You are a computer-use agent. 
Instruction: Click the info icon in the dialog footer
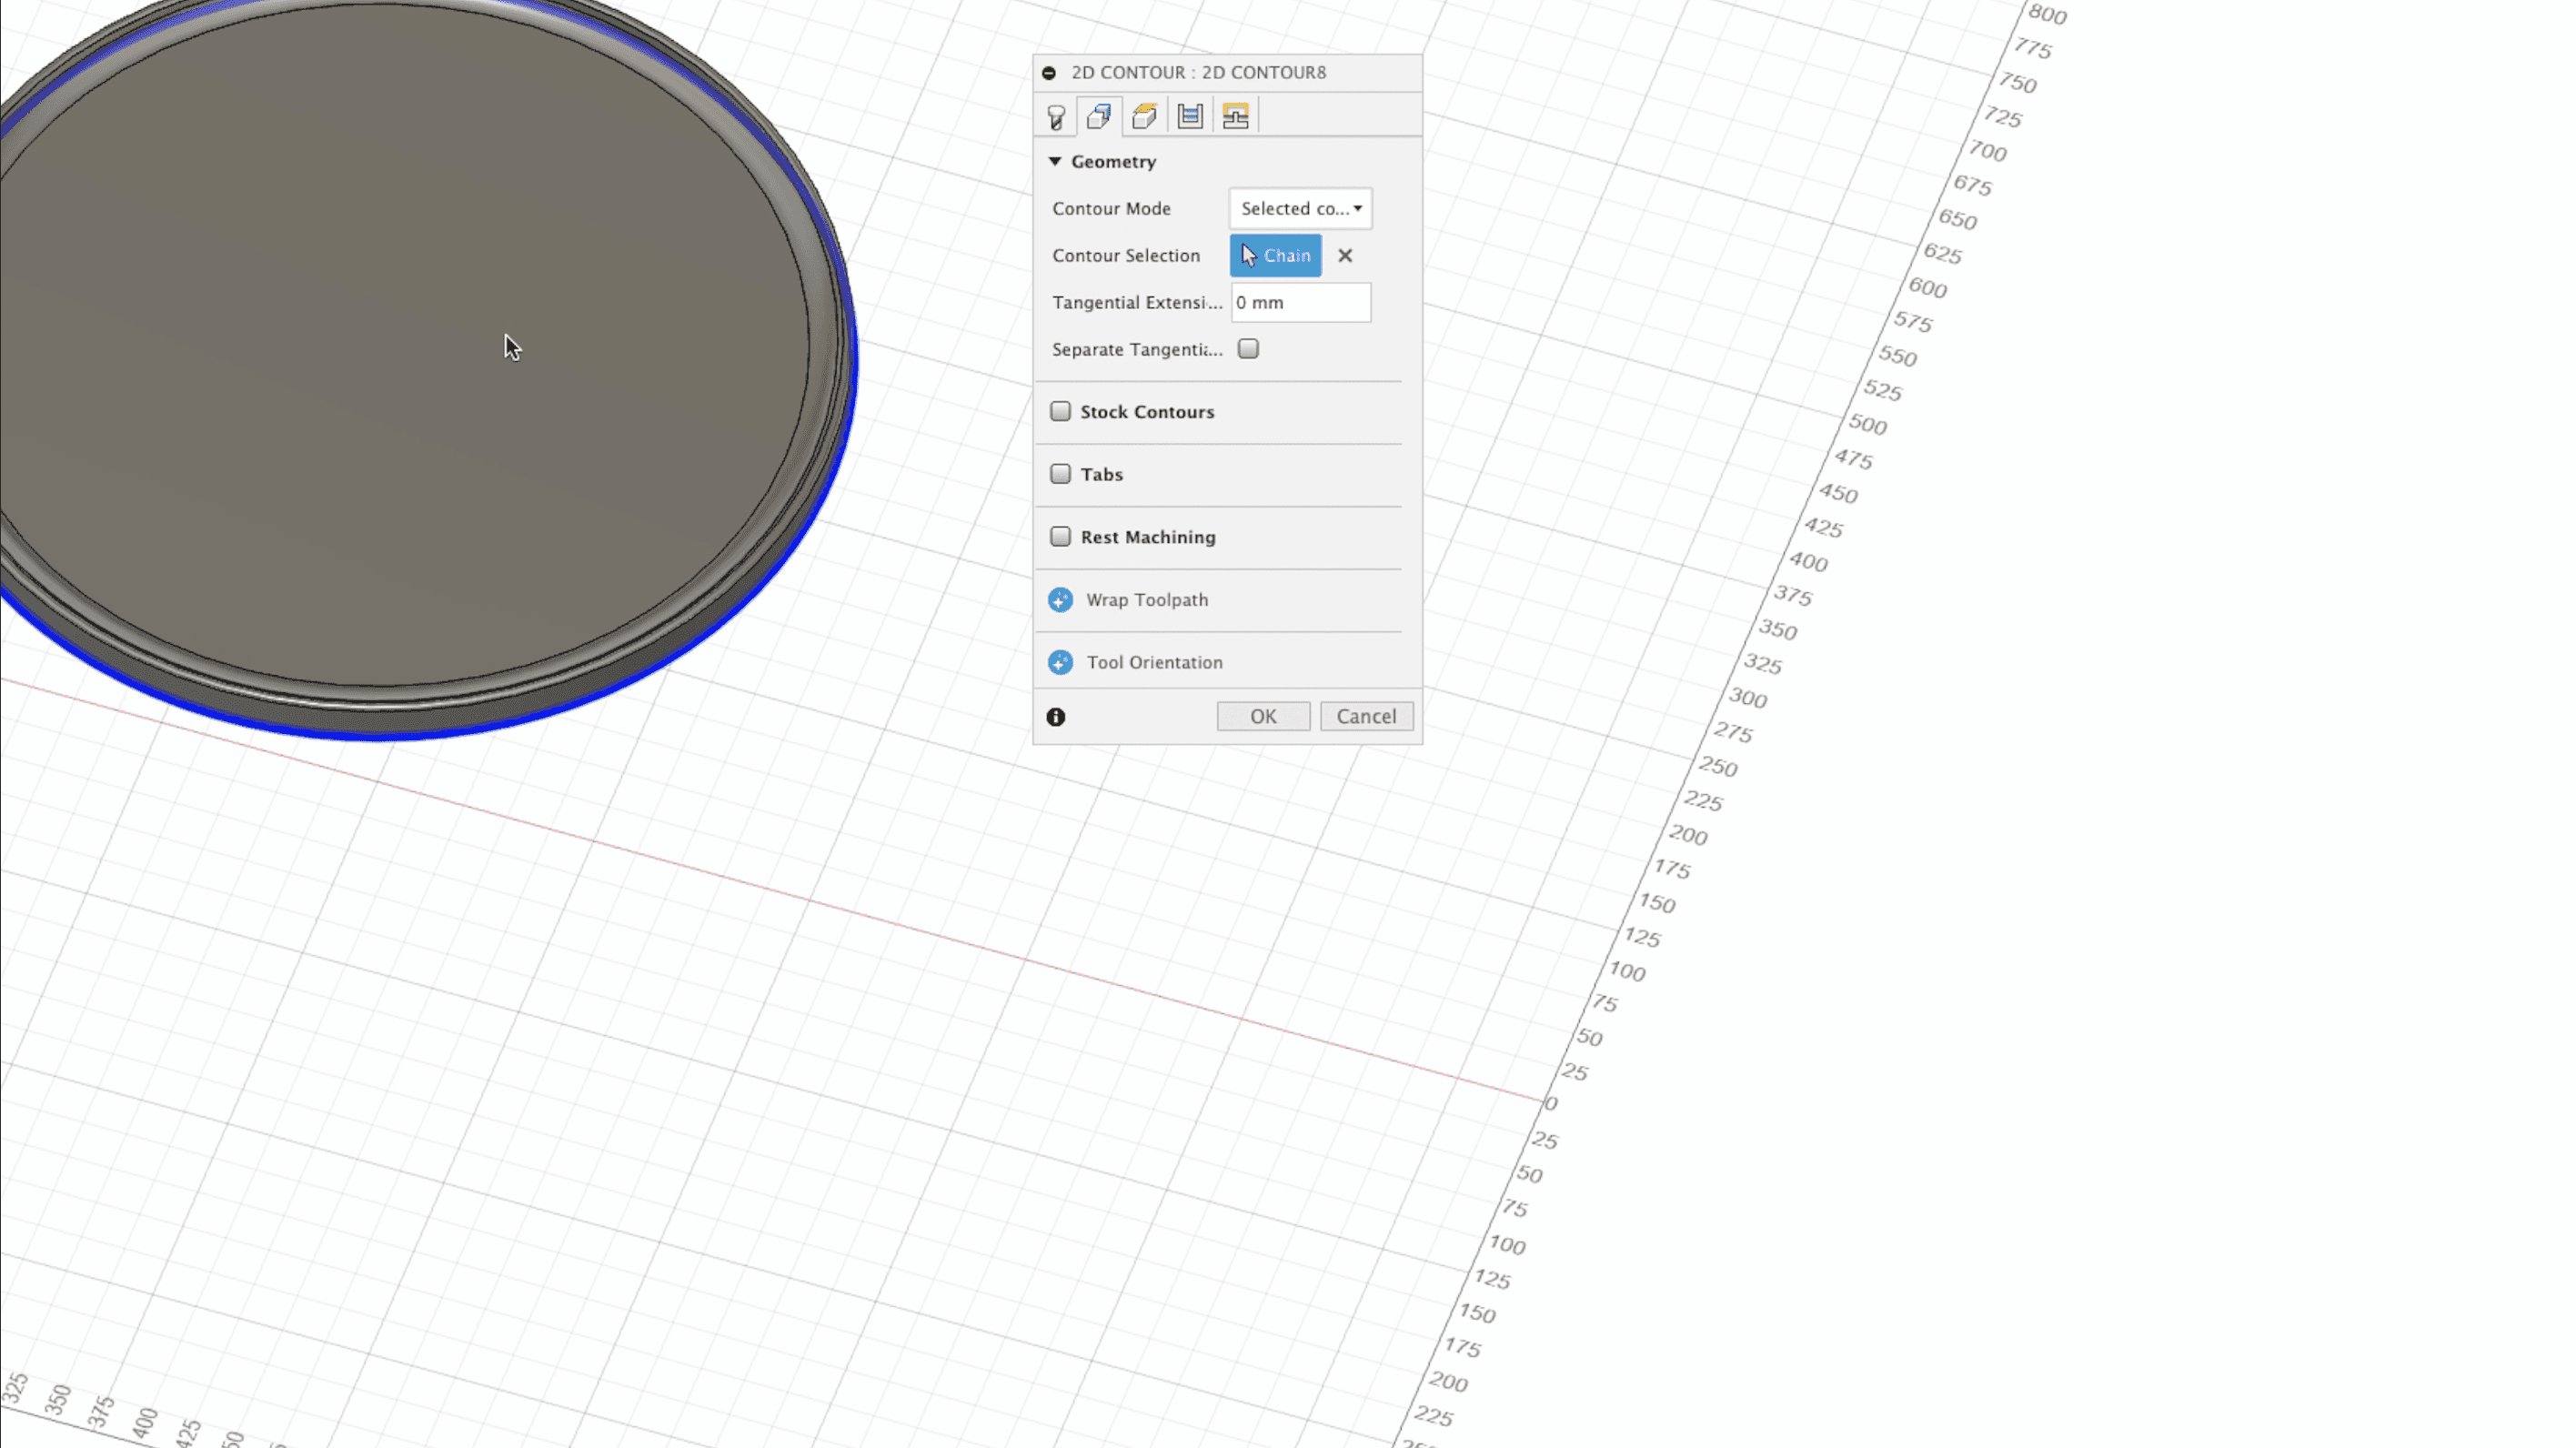pyautogui.click(x=1056, y=716)
